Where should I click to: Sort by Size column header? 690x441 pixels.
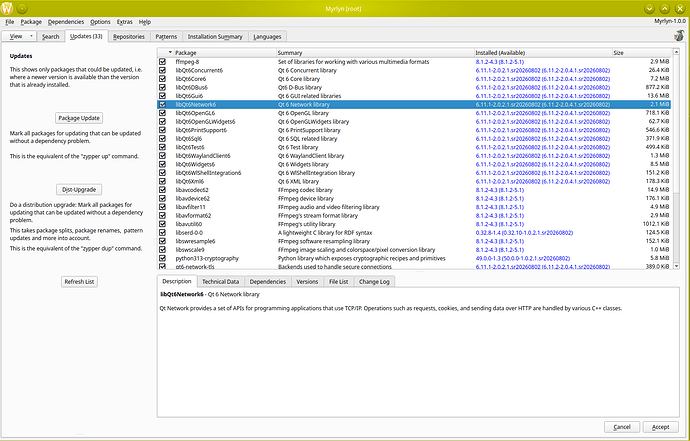pos(642,52)
